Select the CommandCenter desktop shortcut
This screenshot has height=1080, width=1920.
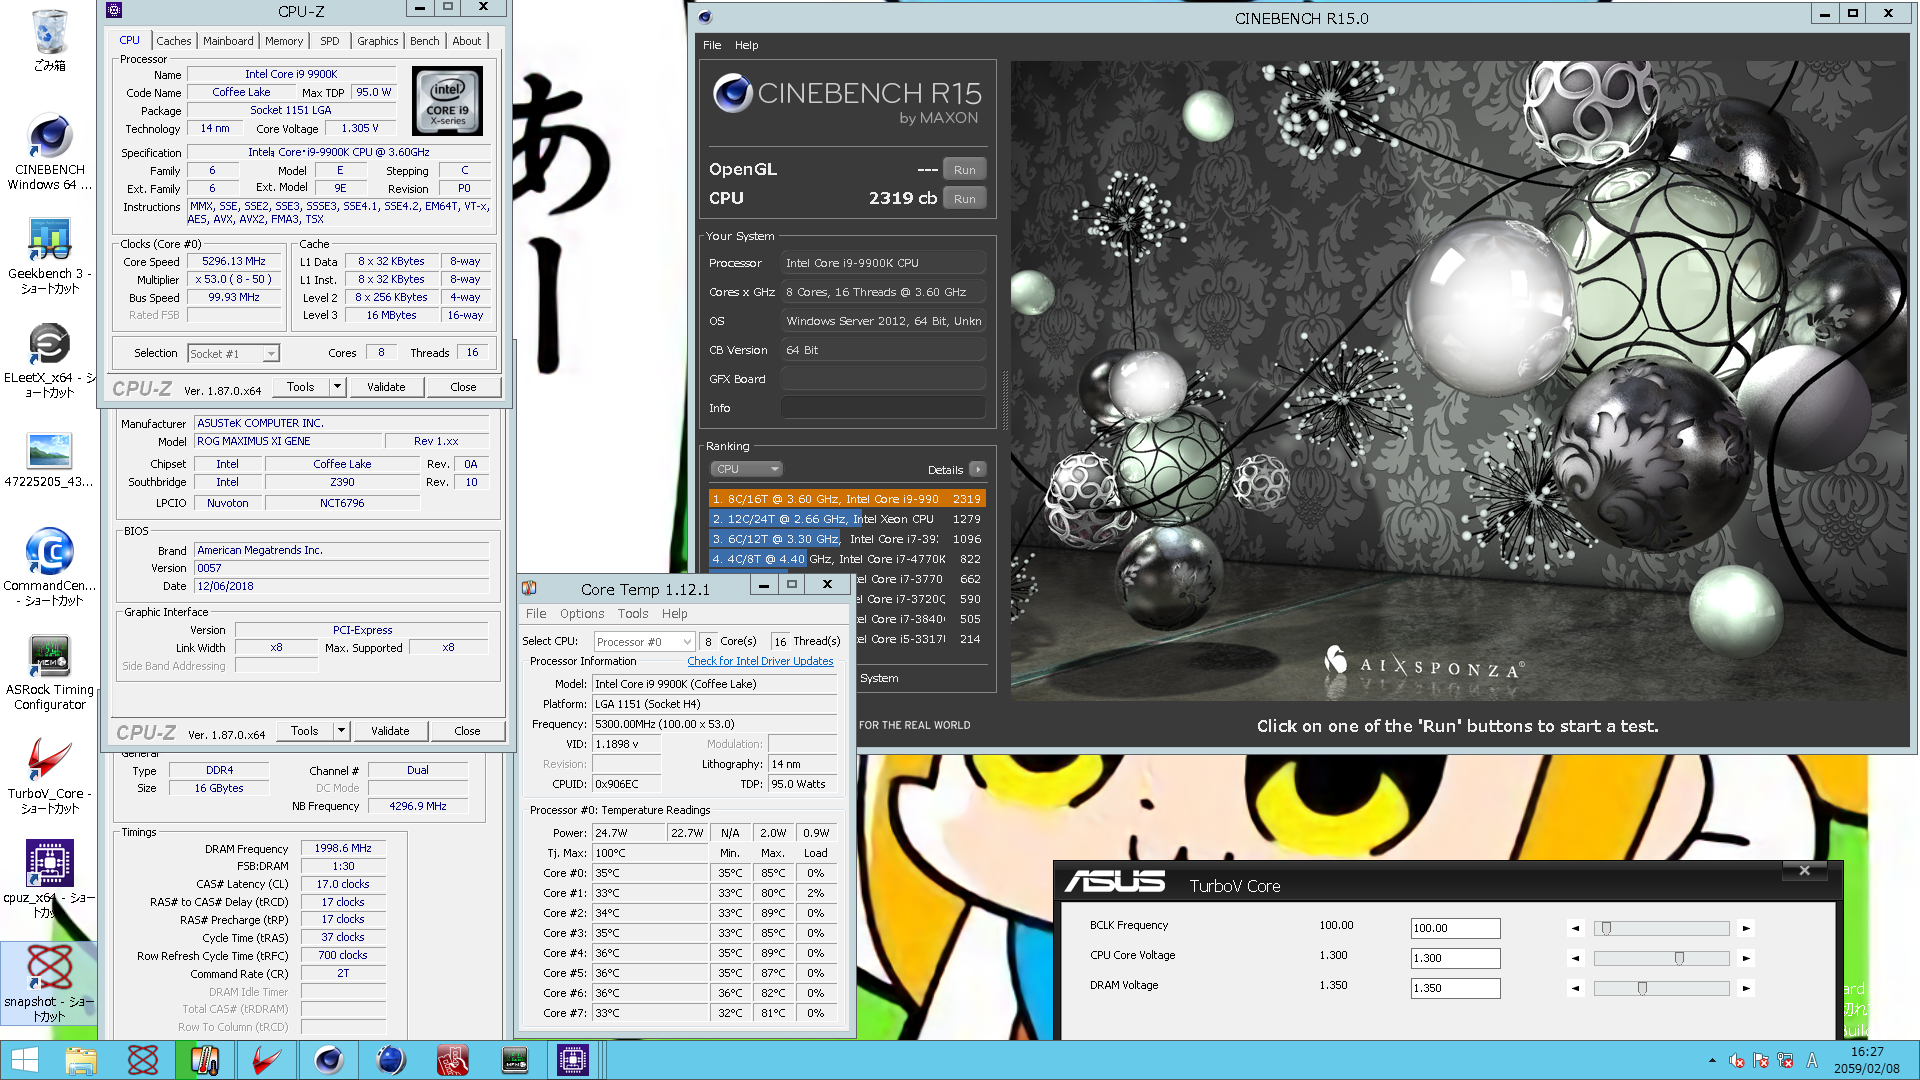(x=49, y=566)
